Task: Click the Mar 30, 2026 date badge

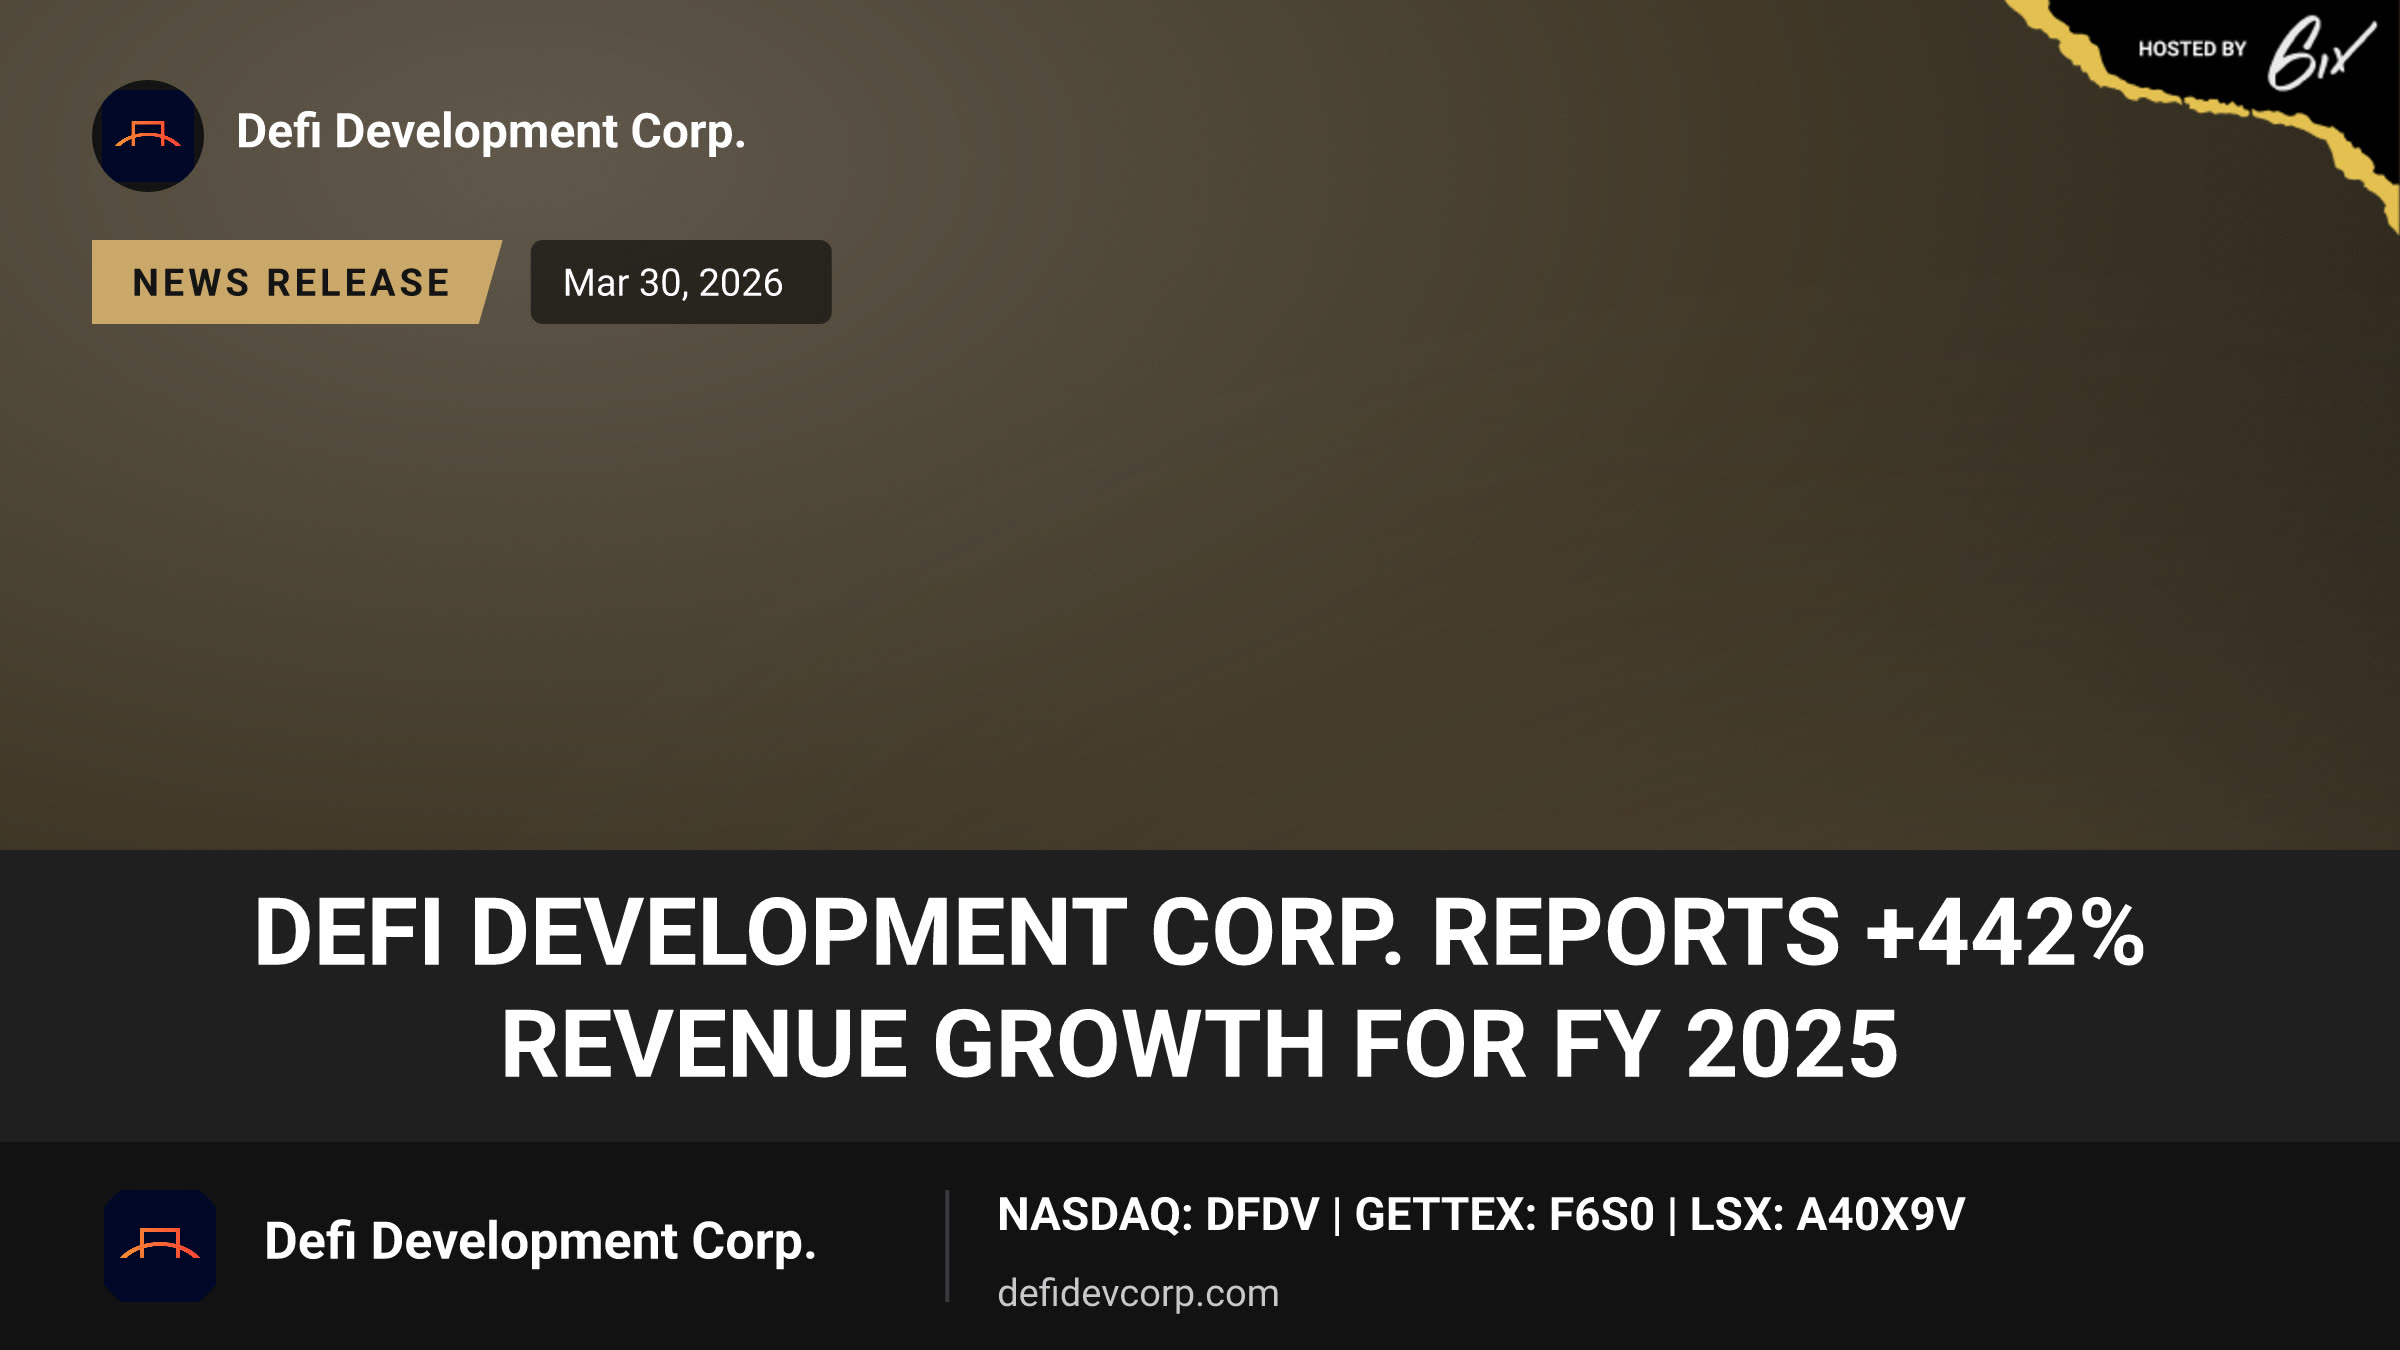Action: tap(681, 282)
